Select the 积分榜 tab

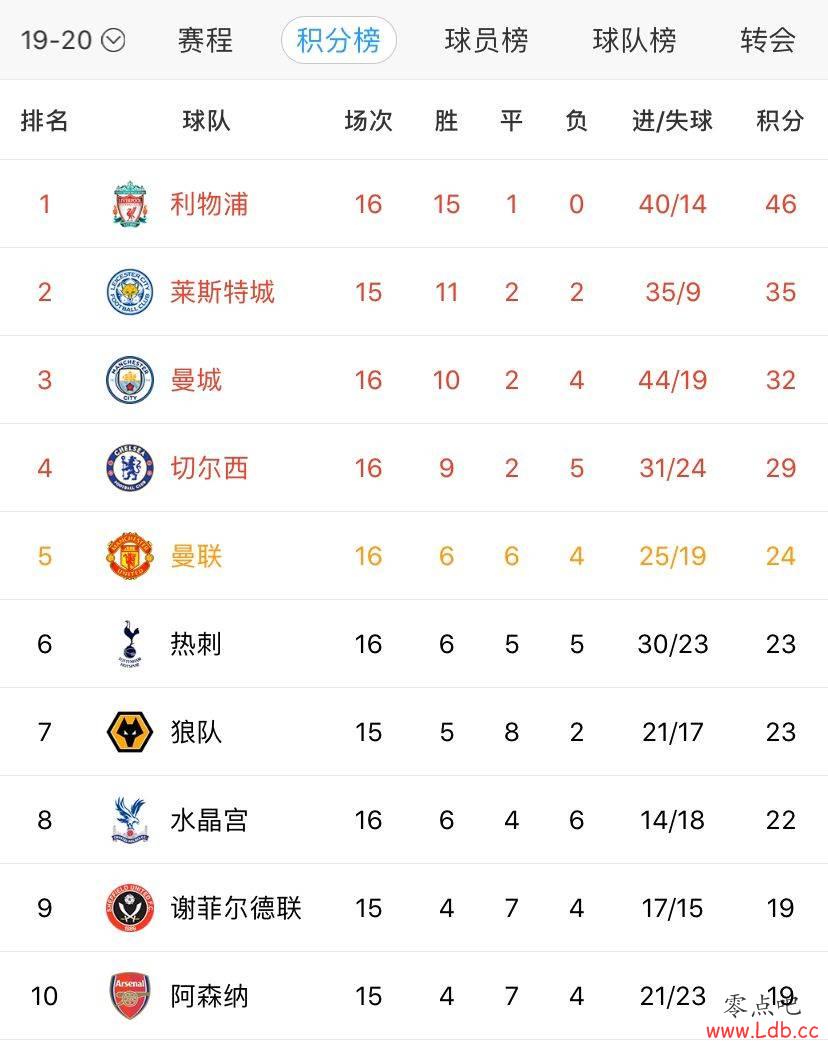pos(338,40)
